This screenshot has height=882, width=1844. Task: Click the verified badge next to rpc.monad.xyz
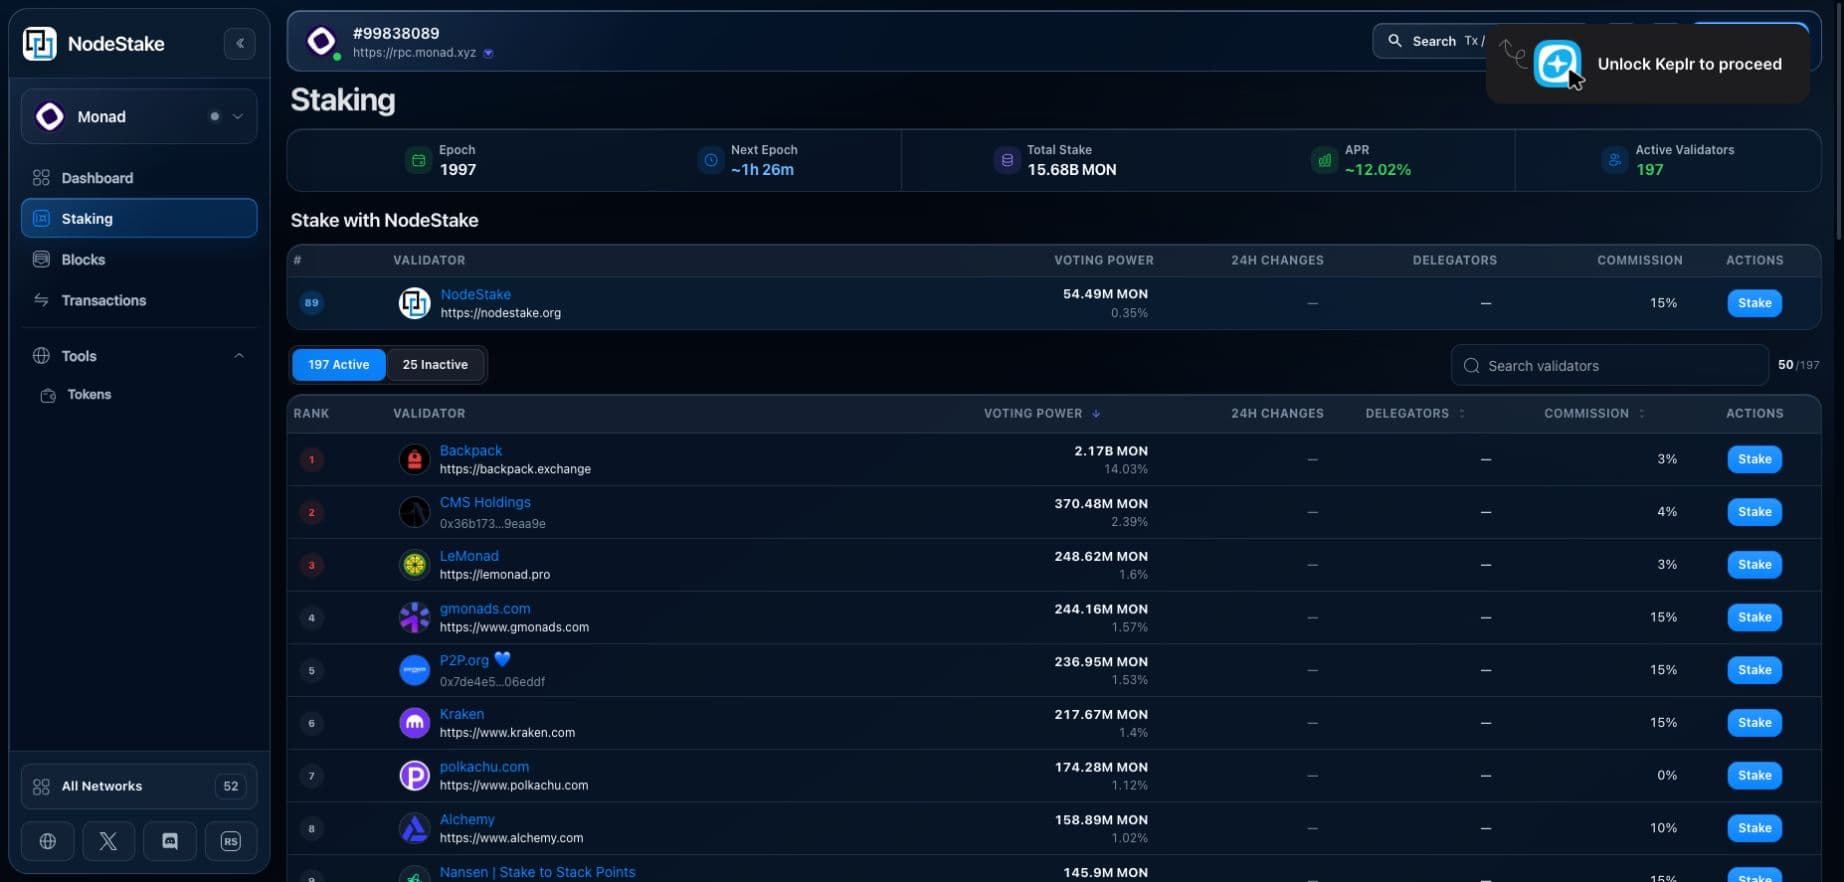[489, 53]
